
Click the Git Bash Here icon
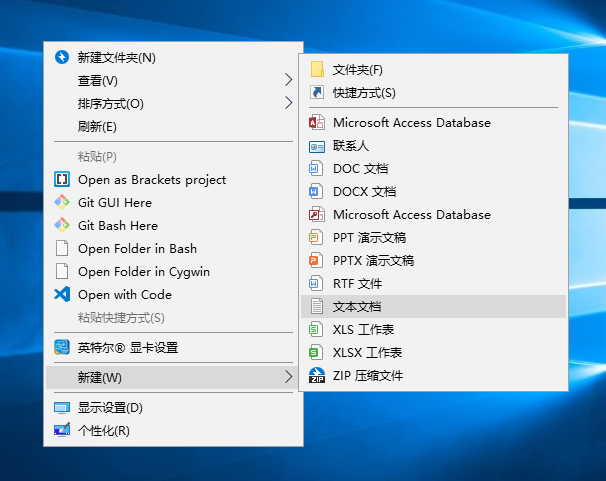tap(62, 226)
